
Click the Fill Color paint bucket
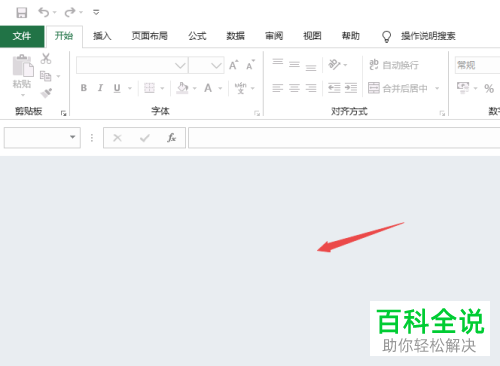[x=182, y=88]
